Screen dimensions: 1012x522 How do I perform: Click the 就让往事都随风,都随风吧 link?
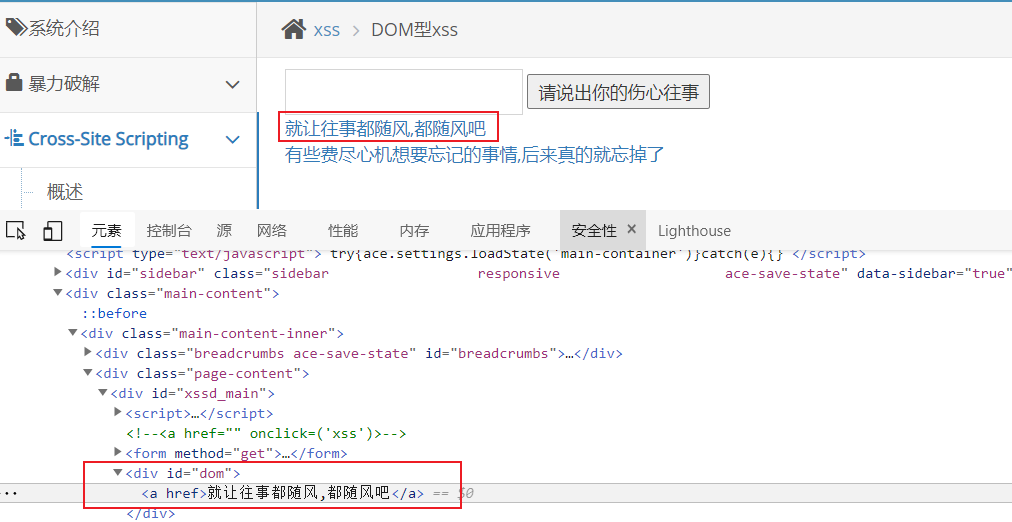tap(384, 128)
